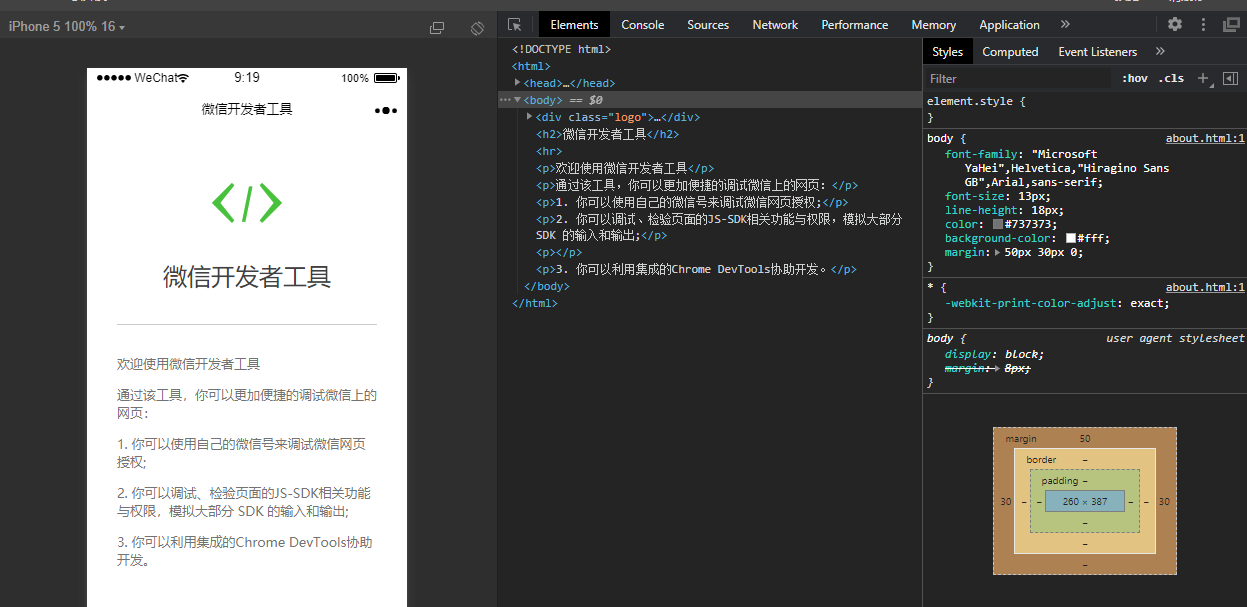
Task: Click the display: block declaration
Action: tap(994, 354)
